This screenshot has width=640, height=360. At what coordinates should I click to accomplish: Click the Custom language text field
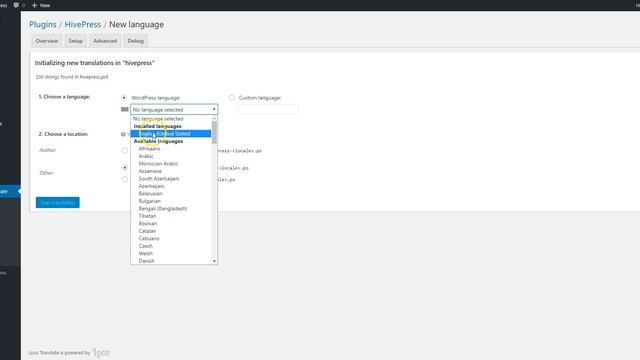pyautogui.click(x=268, y=109)
